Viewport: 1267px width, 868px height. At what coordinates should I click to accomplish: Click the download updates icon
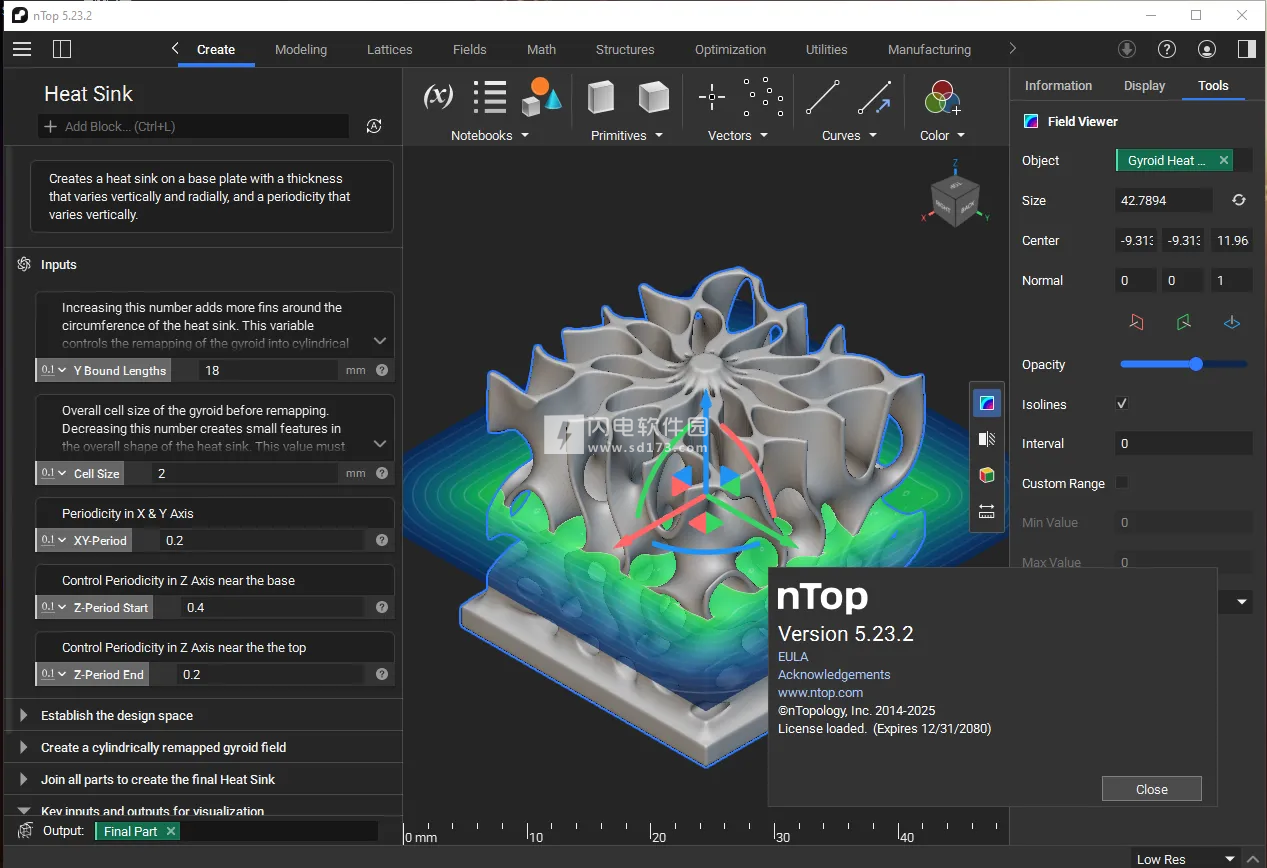(x=1127, y=49)
